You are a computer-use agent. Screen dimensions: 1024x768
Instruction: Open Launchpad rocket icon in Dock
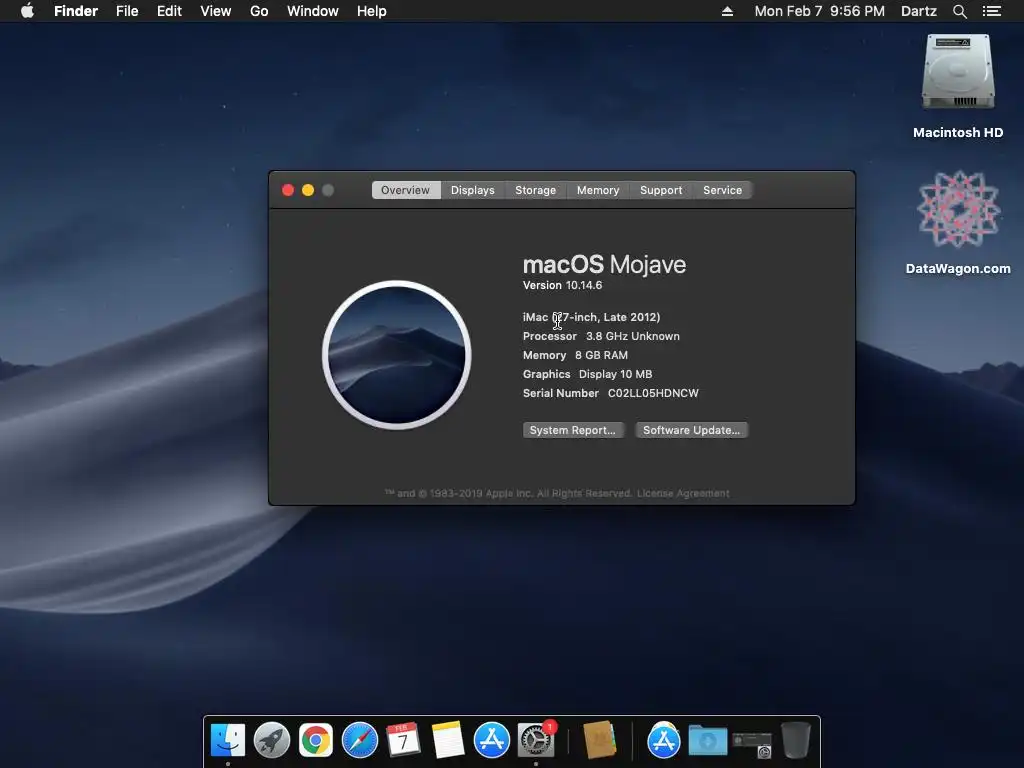click(272, 741)
